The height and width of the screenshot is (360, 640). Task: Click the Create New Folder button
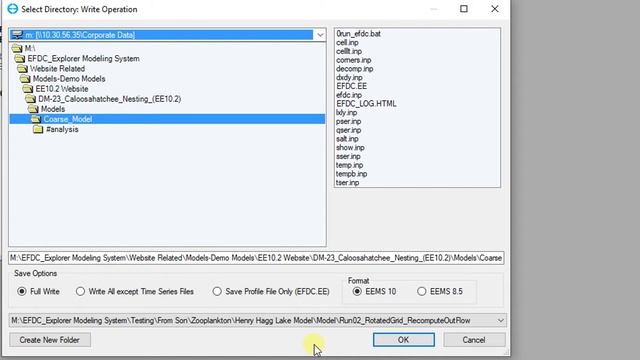[x=50, y=340]
